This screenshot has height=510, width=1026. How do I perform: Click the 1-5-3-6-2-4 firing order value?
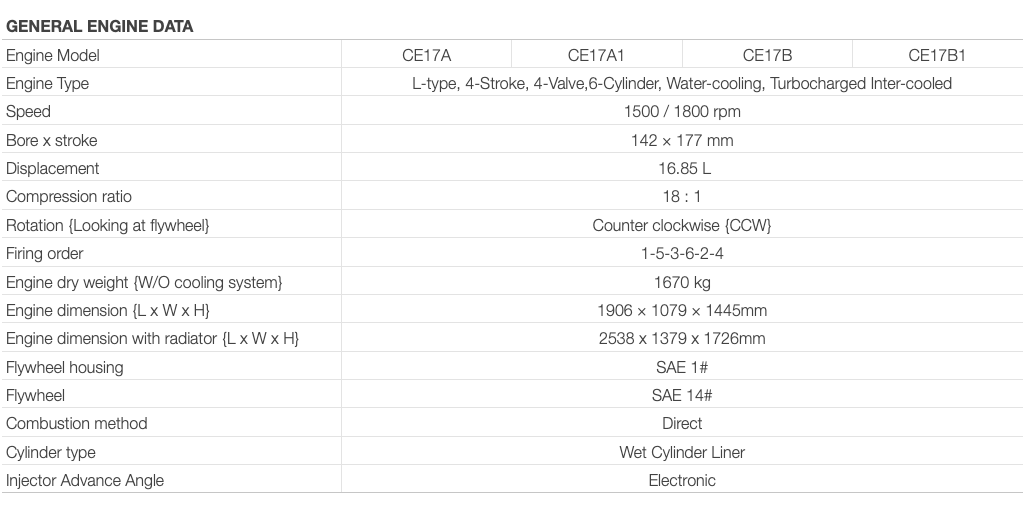[x=682, y=254]
